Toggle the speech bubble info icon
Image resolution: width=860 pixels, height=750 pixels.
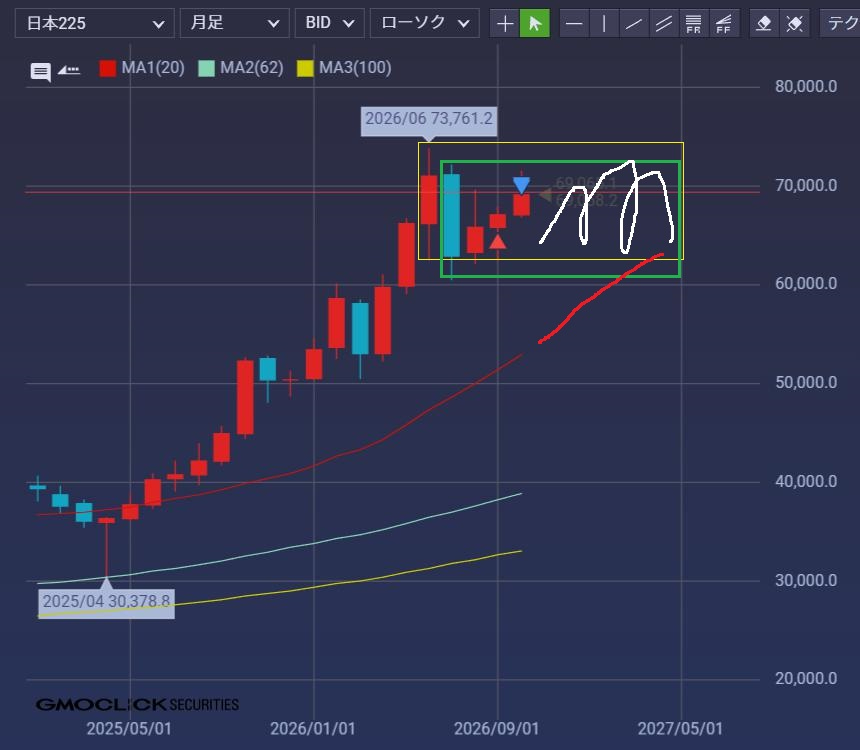point(41,71)
